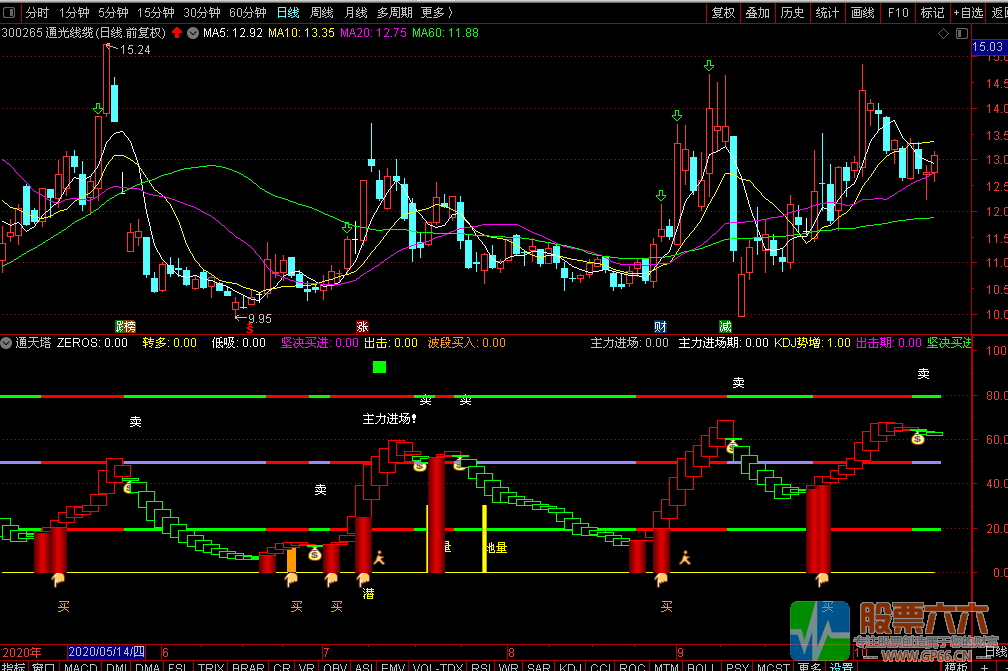The image size is (1008, 671).
Task: Switch sub-chart to CR indicator
Action: tap(282, 666)
